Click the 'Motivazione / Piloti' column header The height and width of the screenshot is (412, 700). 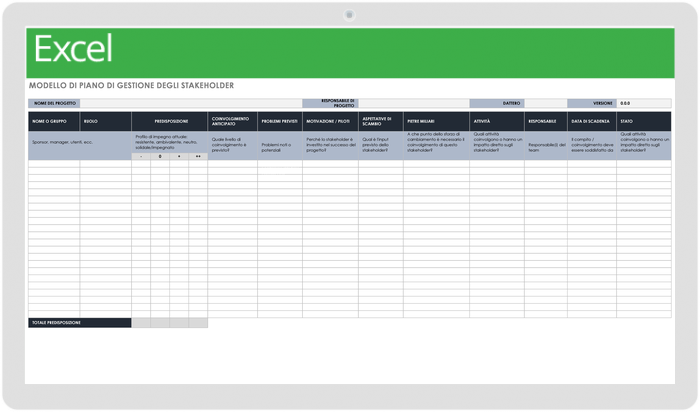pos(330,121)
